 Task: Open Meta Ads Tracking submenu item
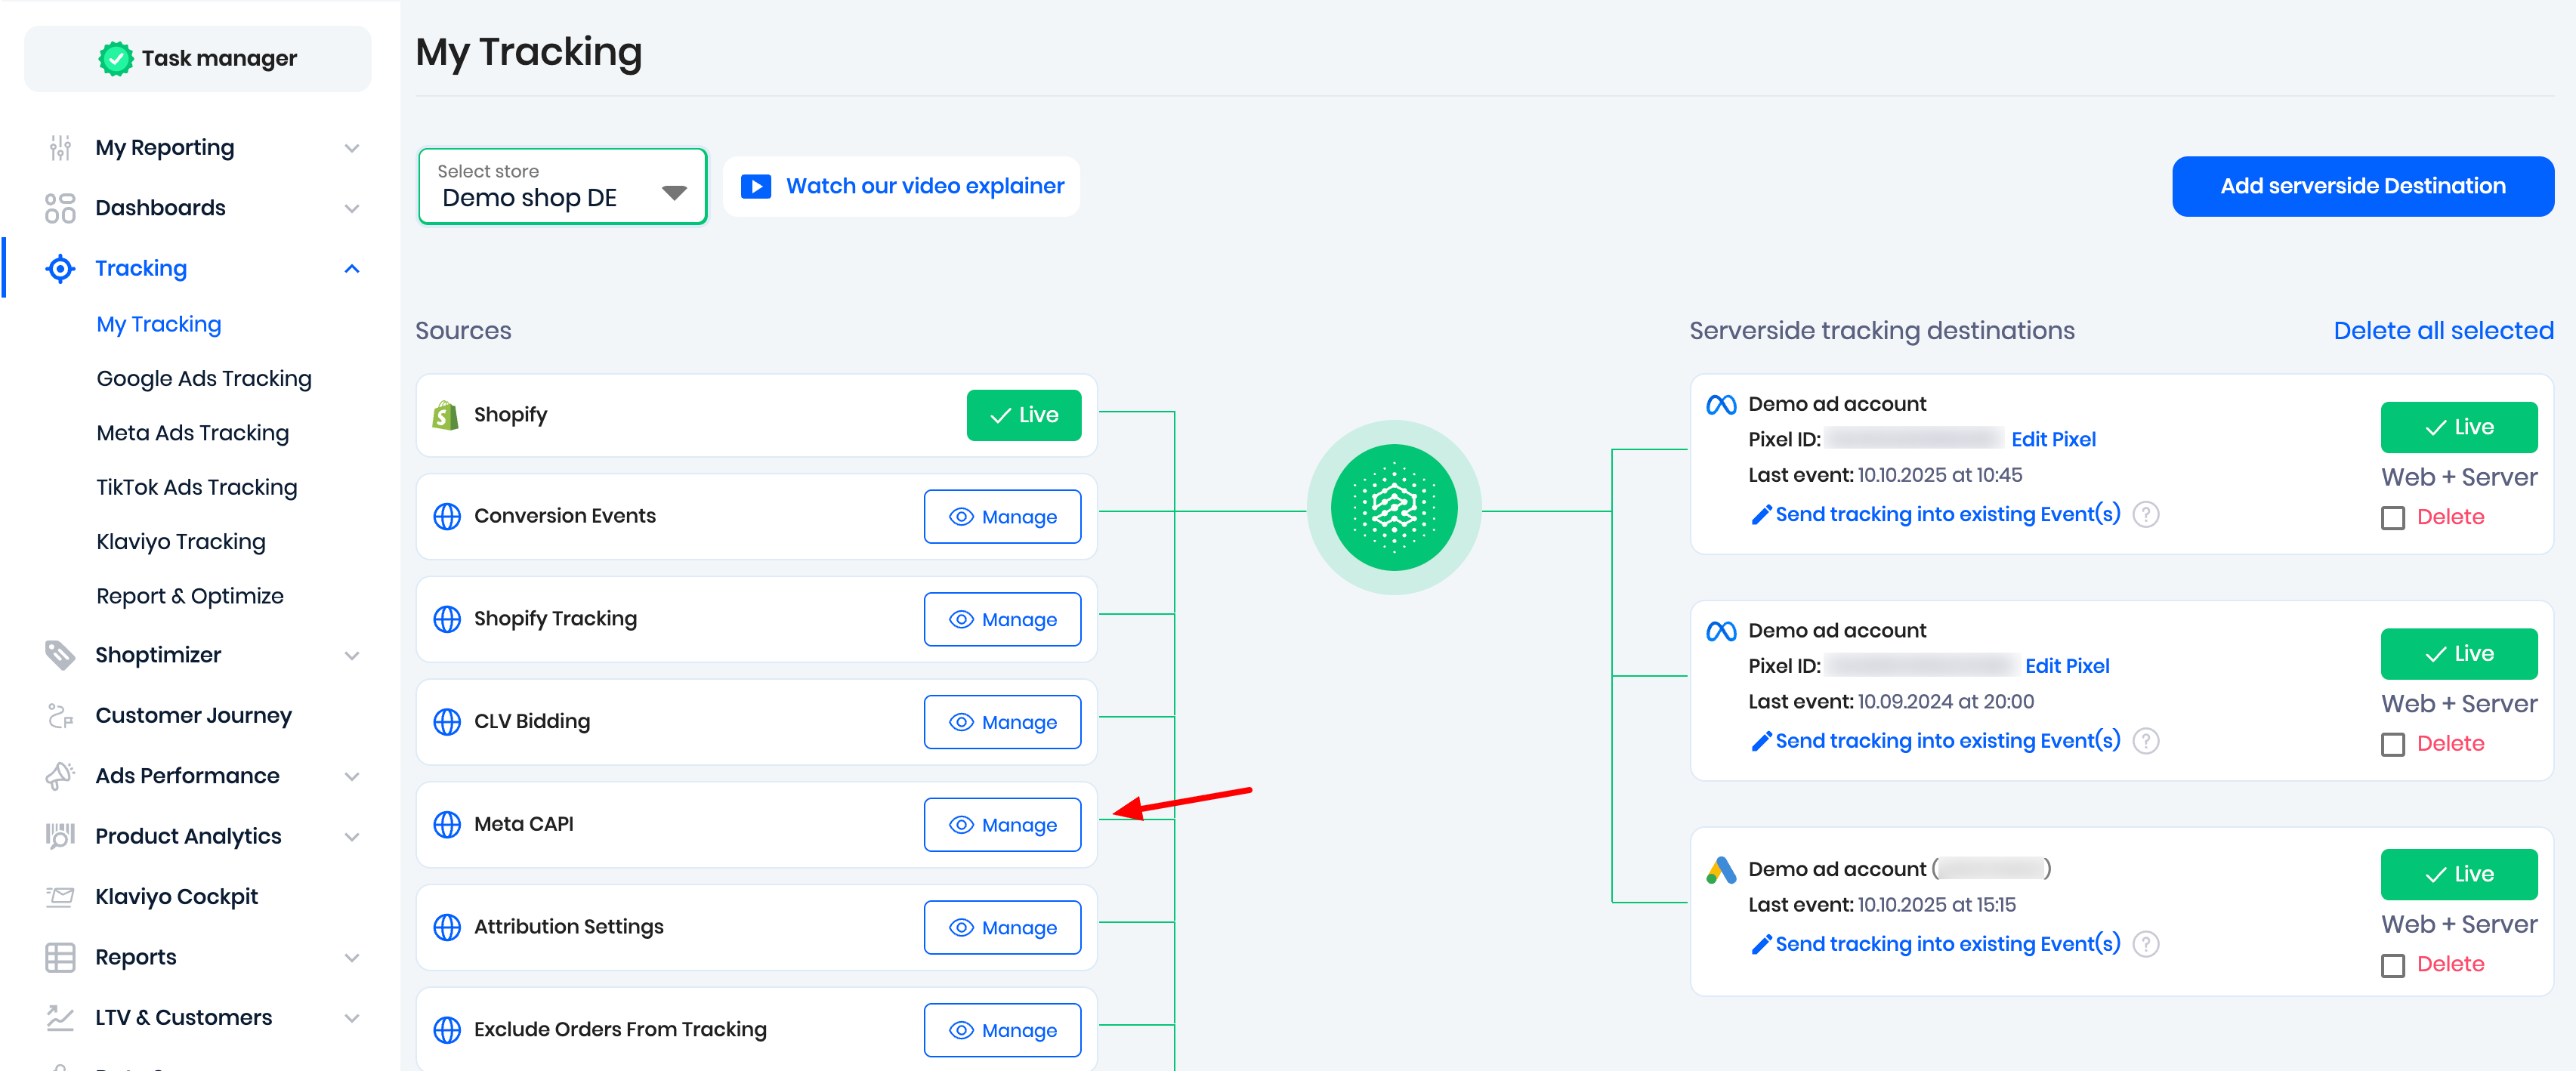[192, 433]
